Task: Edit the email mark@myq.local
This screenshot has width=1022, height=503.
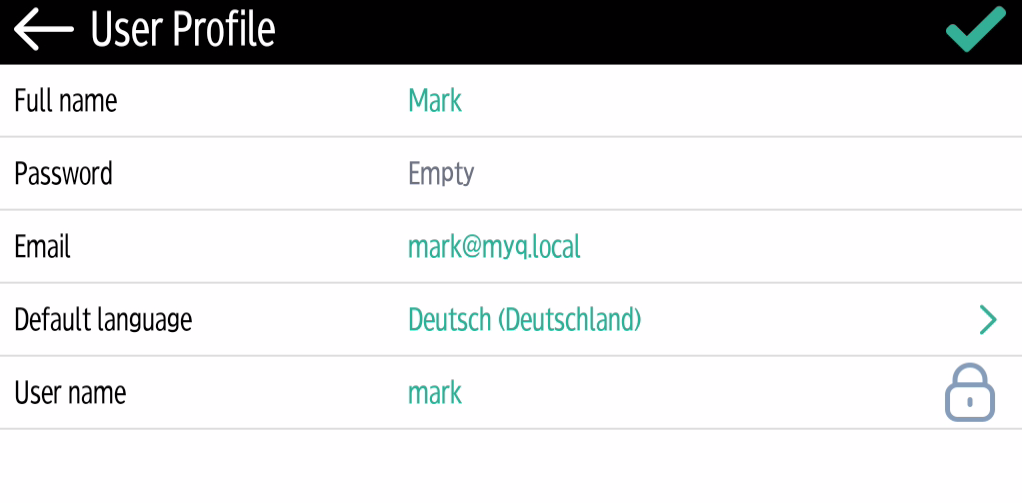Action: point(494,247)
